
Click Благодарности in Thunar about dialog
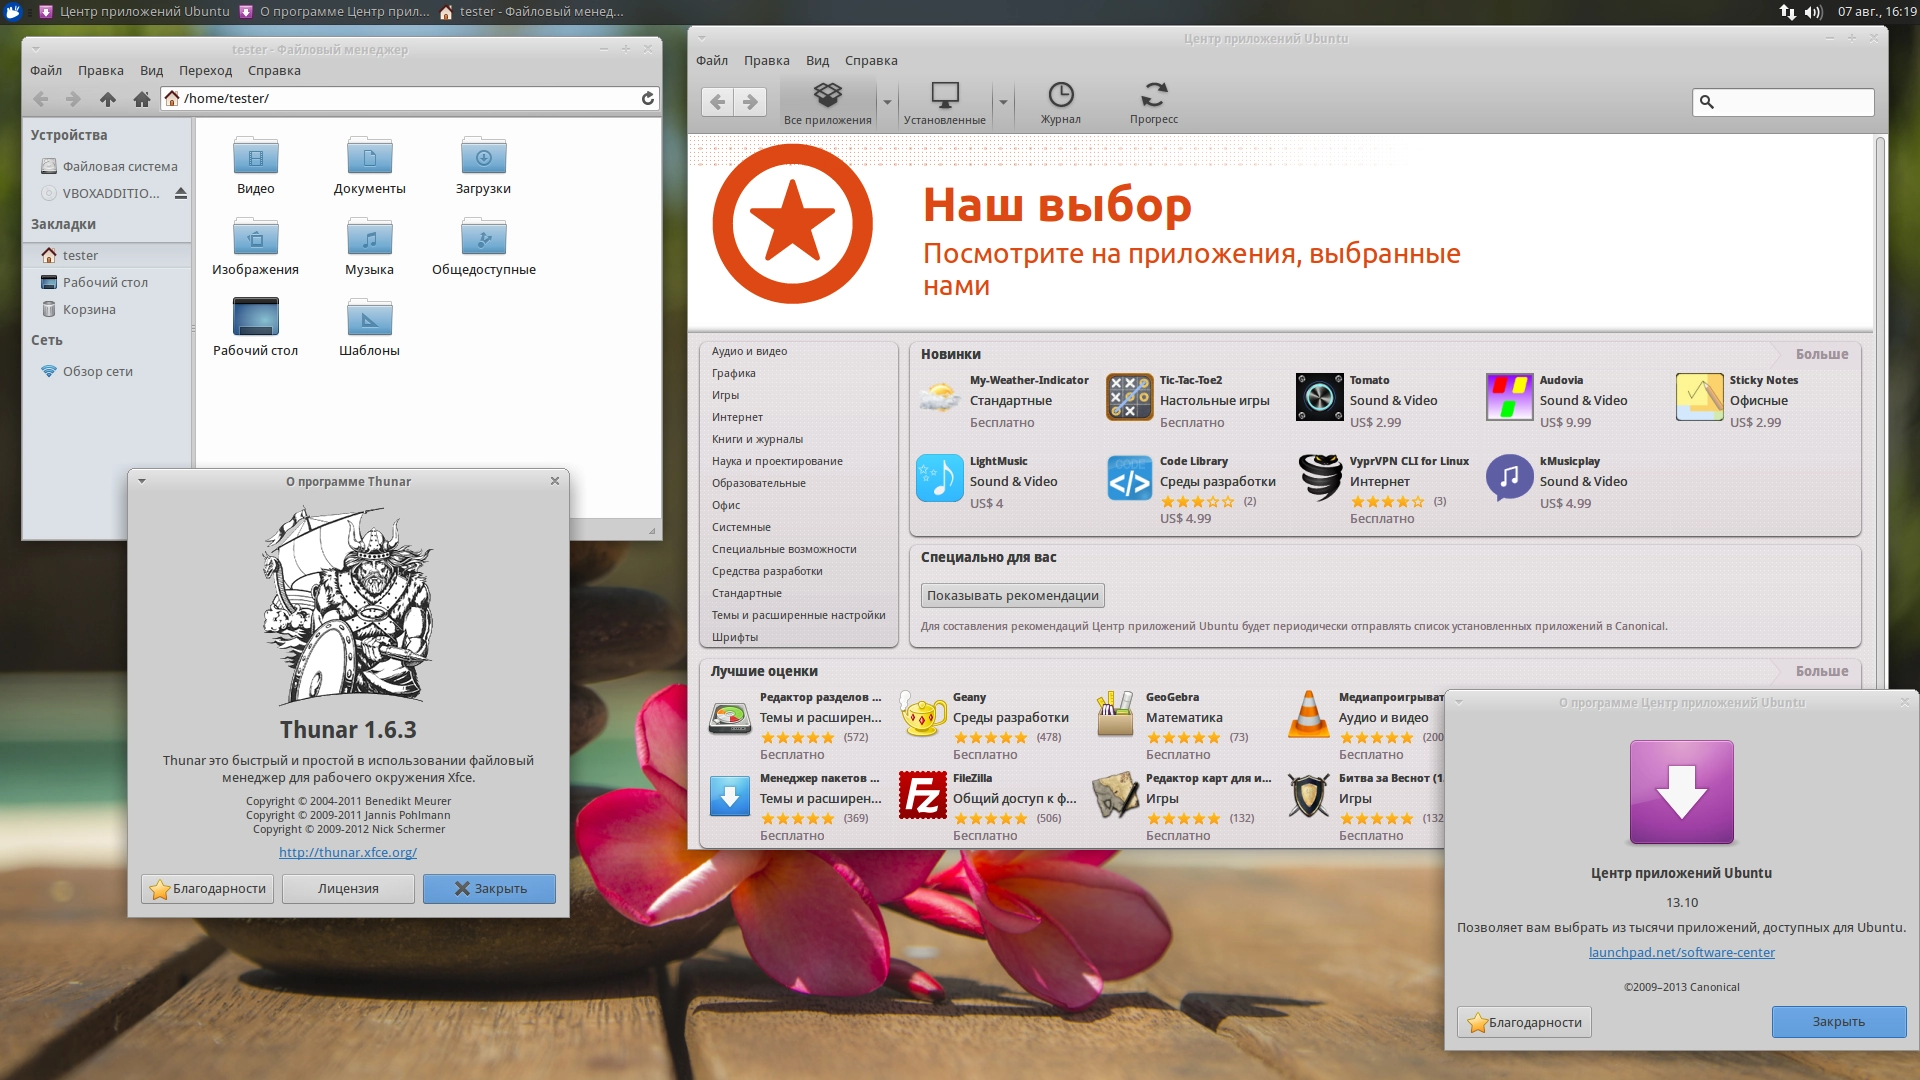click(207, 889)
